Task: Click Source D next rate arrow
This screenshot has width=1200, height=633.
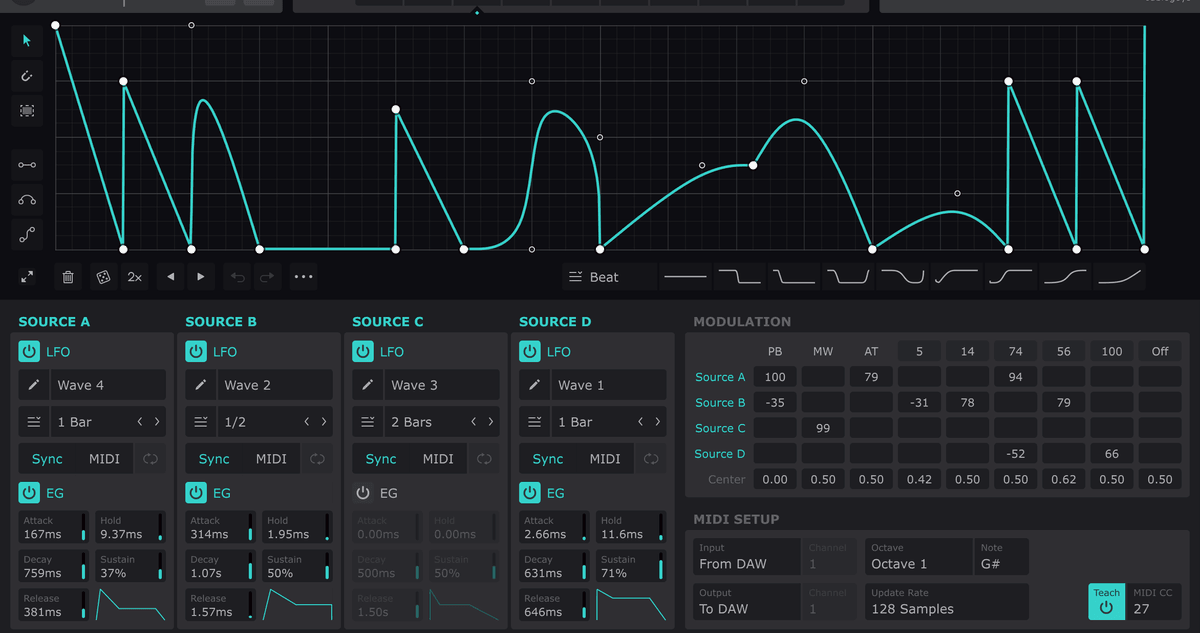Action: pyautogui.click(x=658, y=422)
